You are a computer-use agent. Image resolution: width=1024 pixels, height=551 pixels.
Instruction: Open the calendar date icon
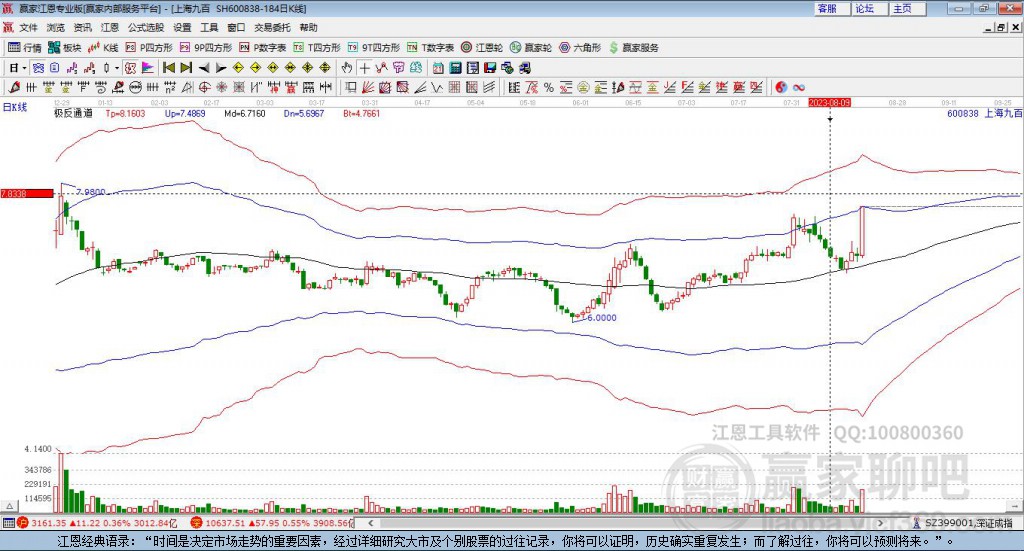point(438,68)
